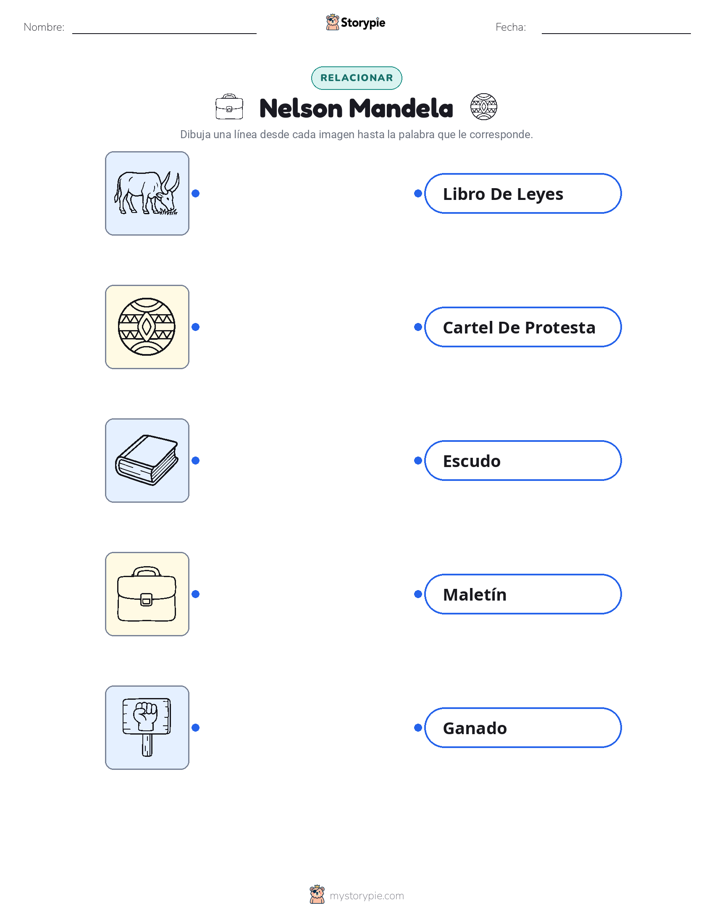Image resolution: width=714 pixels, height=924 pixels.
Task: Select the patterned shield picture card
Action: [147, 327]
